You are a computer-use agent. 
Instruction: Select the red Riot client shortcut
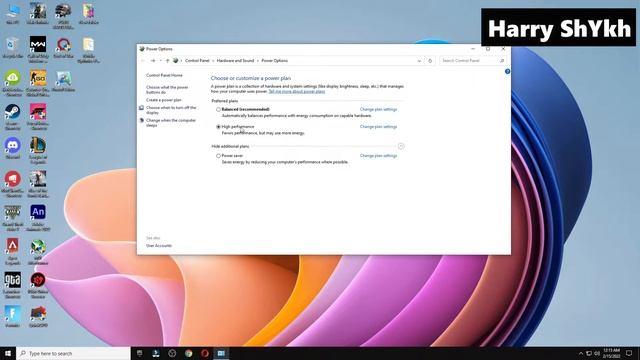click(x=13, y=184)
